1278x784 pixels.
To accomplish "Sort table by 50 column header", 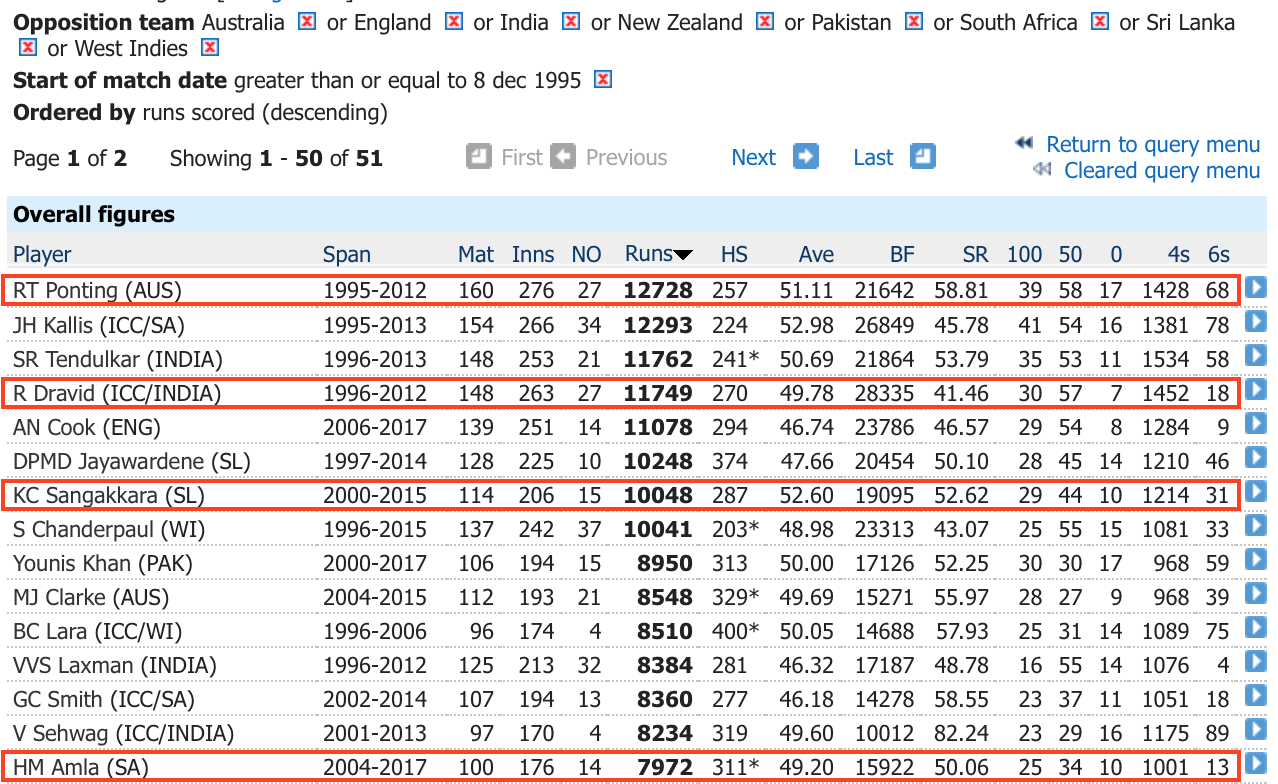I will click(1070, 254).
